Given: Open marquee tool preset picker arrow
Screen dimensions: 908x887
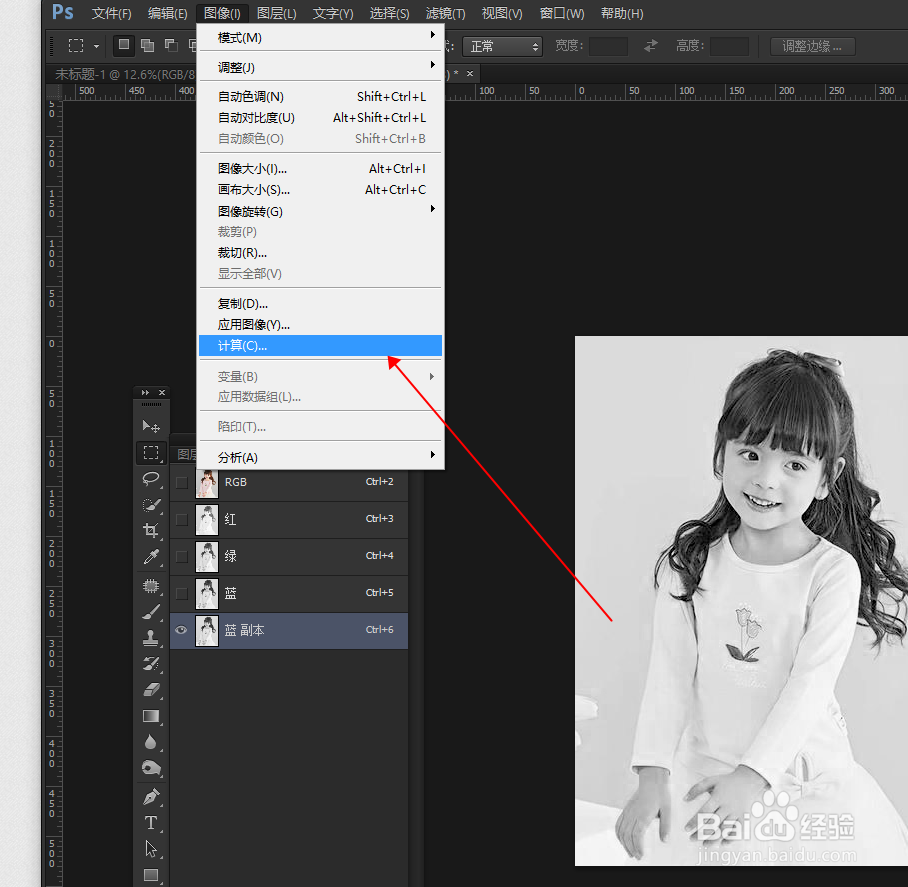Looking at the screenshot, I should (97, 46).
